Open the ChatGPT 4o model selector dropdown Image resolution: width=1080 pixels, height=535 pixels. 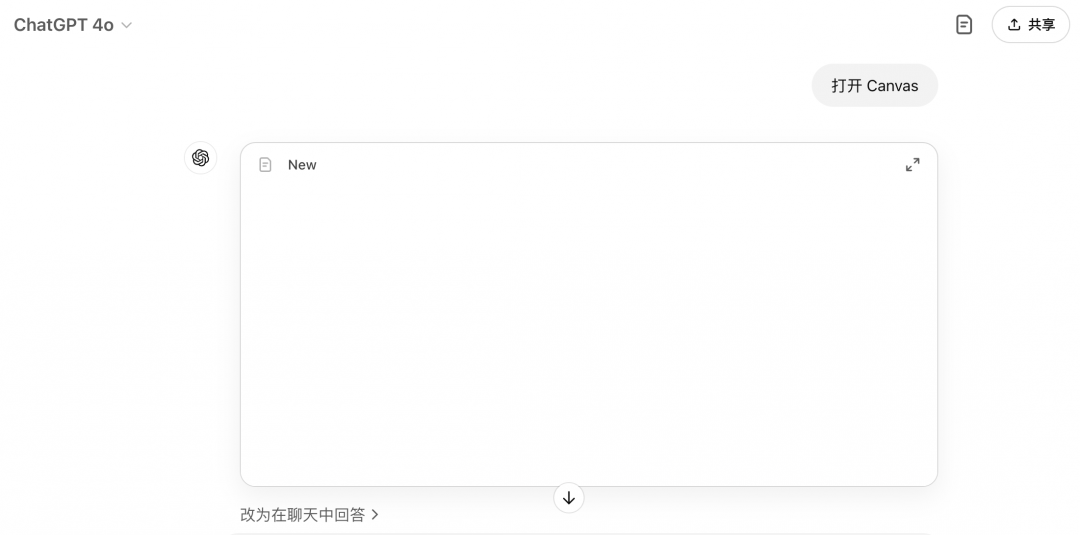(x=73, y=25)
